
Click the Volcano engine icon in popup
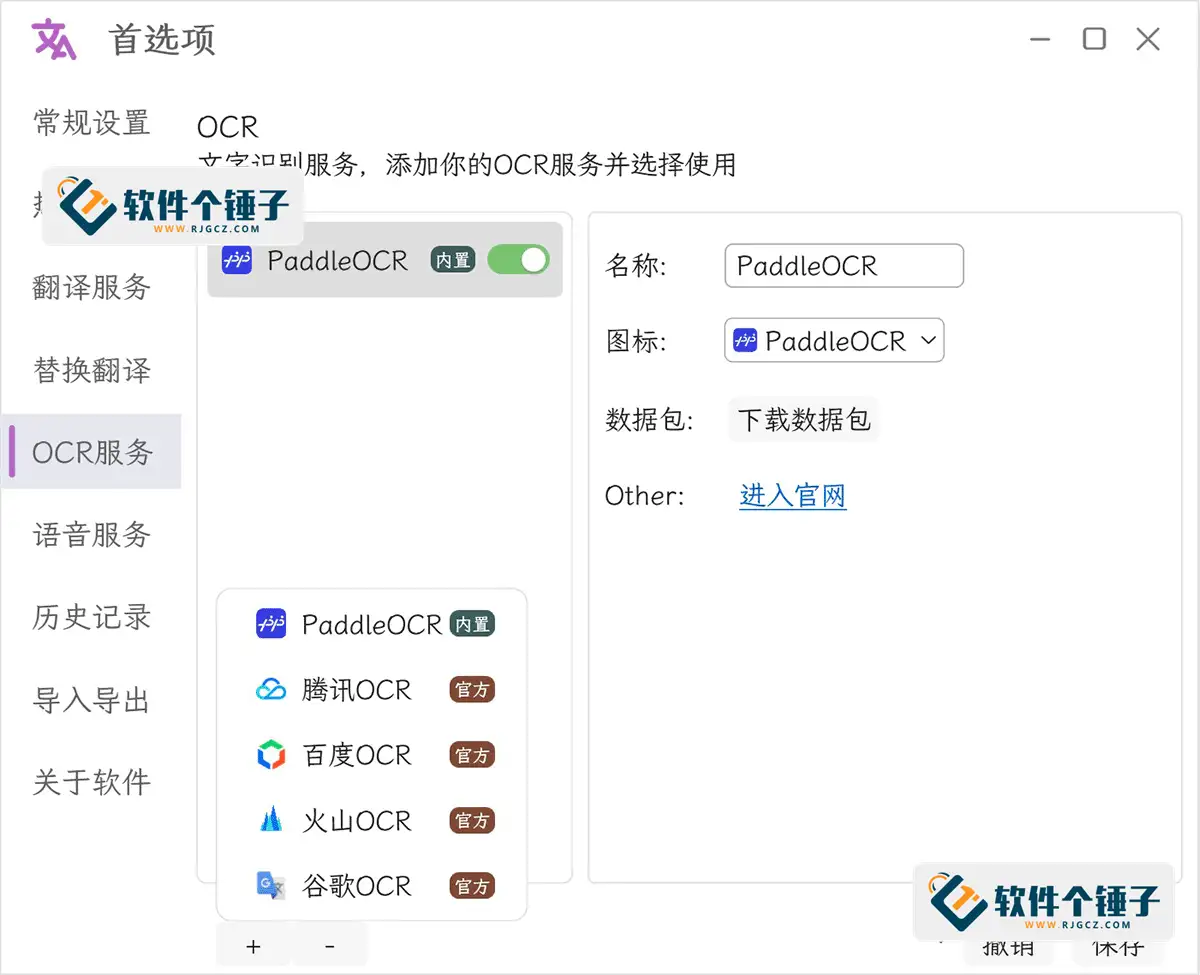click(x=271, y=821)
